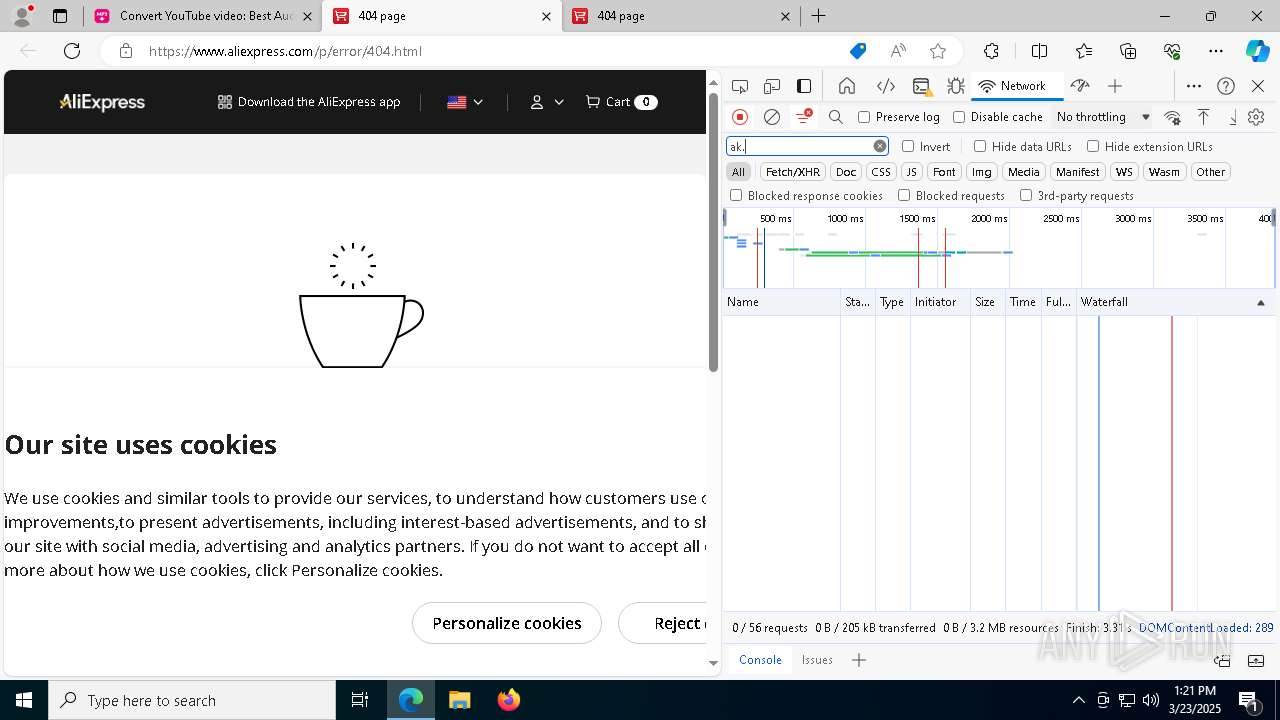1280x720 pixels.
Task: Click Download the AliExpress app link
Action: pos(309,102)
